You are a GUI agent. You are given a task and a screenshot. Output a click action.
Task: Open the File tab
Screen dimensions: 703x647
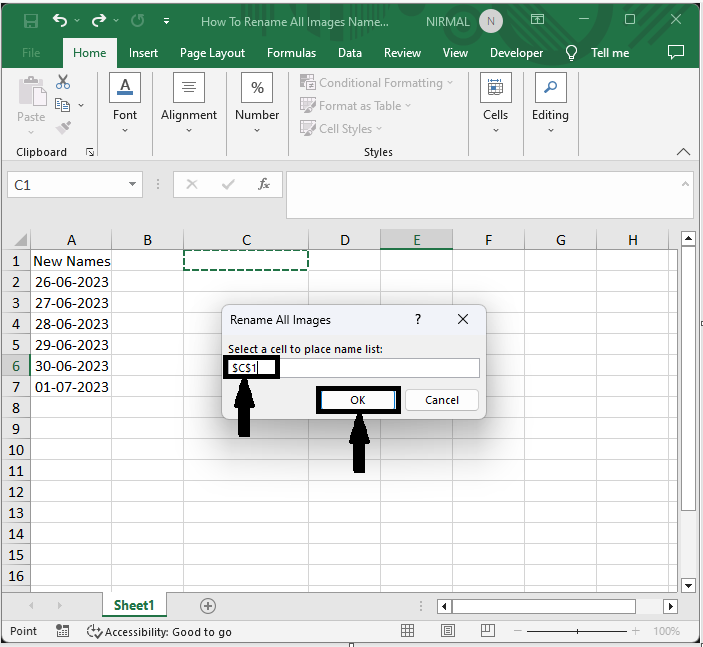pos(31,53)
